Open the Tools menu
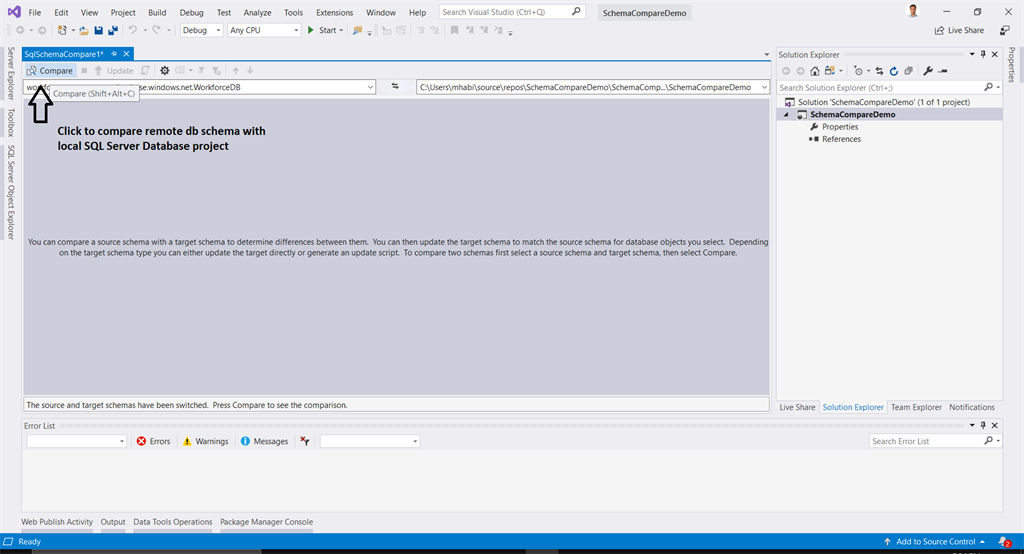 point(293,12)
